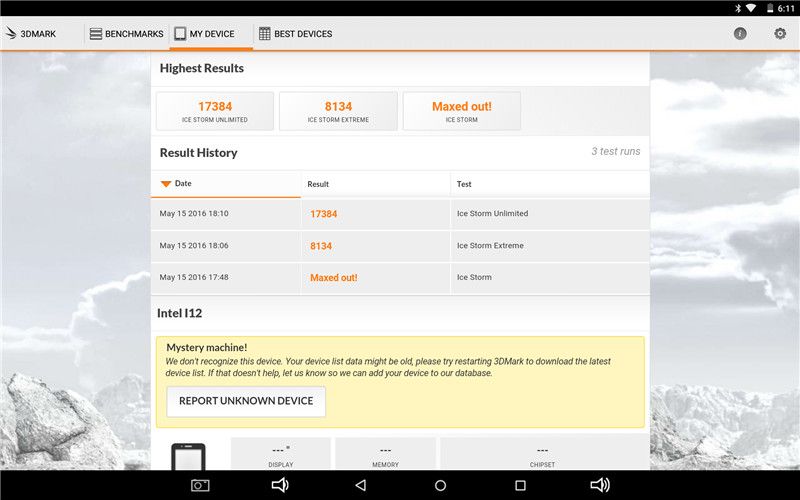The width and height of the screenshot is (800, 500).
Task: Tap the battery status icon
Action: (770, 8)
